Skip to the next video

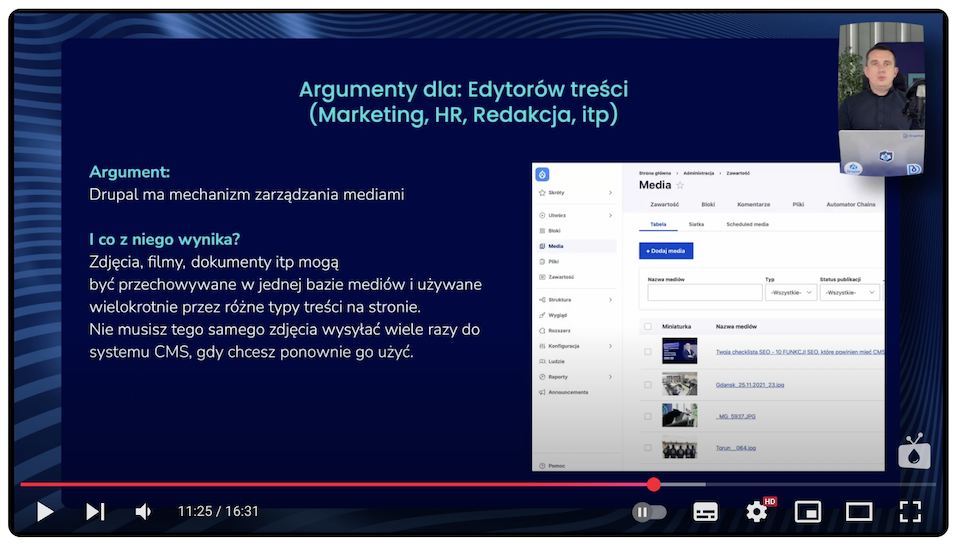coord(96,511)
